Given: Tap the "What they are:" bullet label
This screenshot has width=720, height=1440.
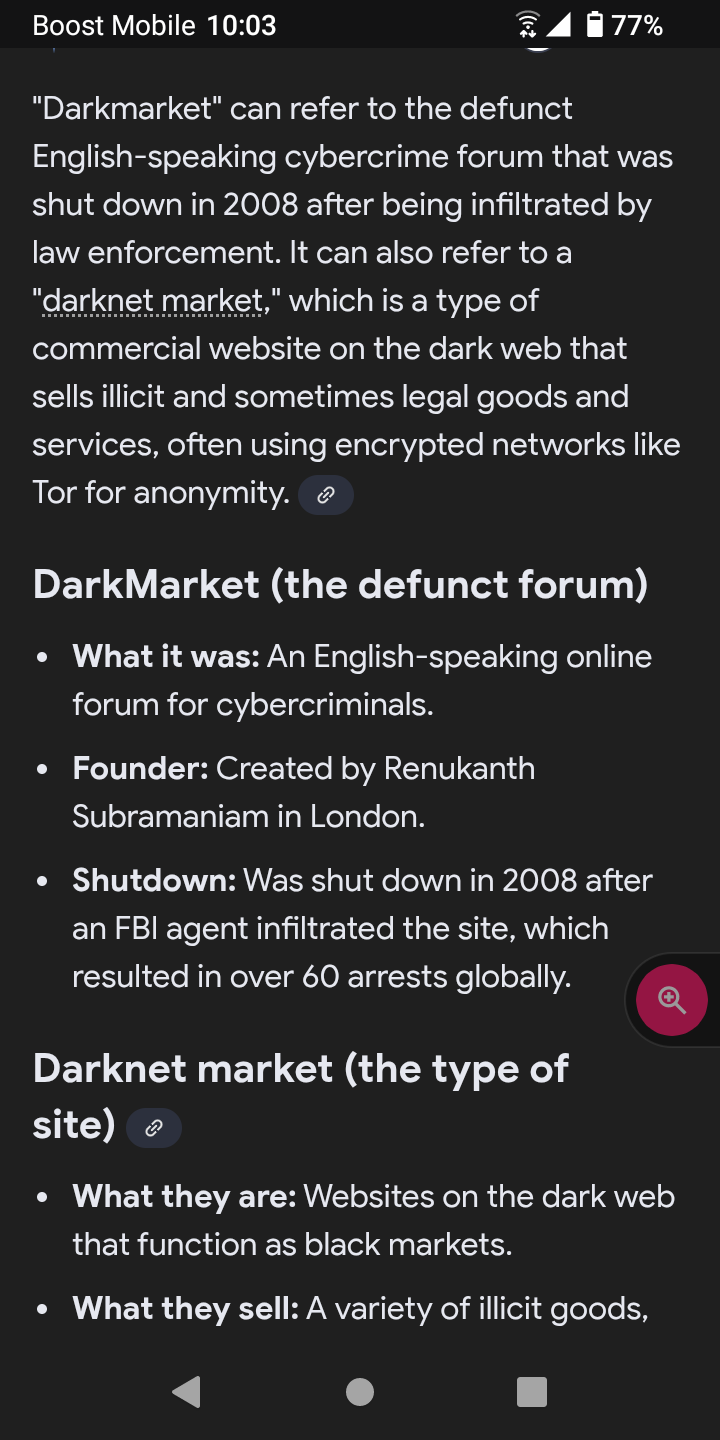Looking at the screenshot, I should 184,1197.
